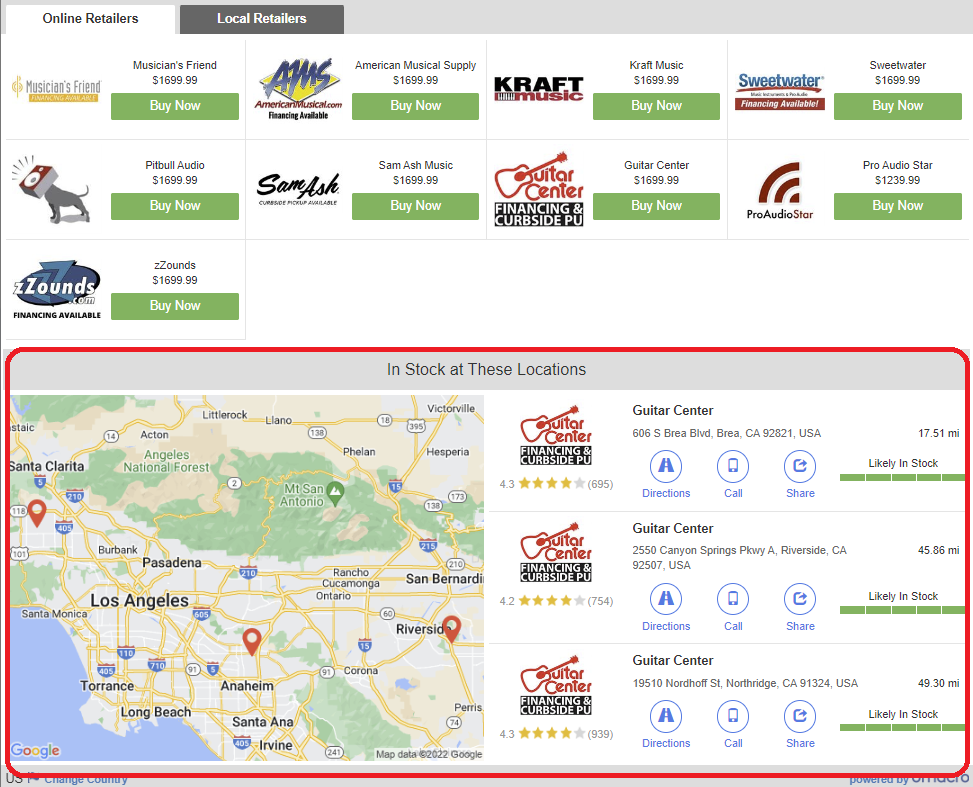Click the map pin near Riverside
973x787 pixels.
tap(451, 630)
